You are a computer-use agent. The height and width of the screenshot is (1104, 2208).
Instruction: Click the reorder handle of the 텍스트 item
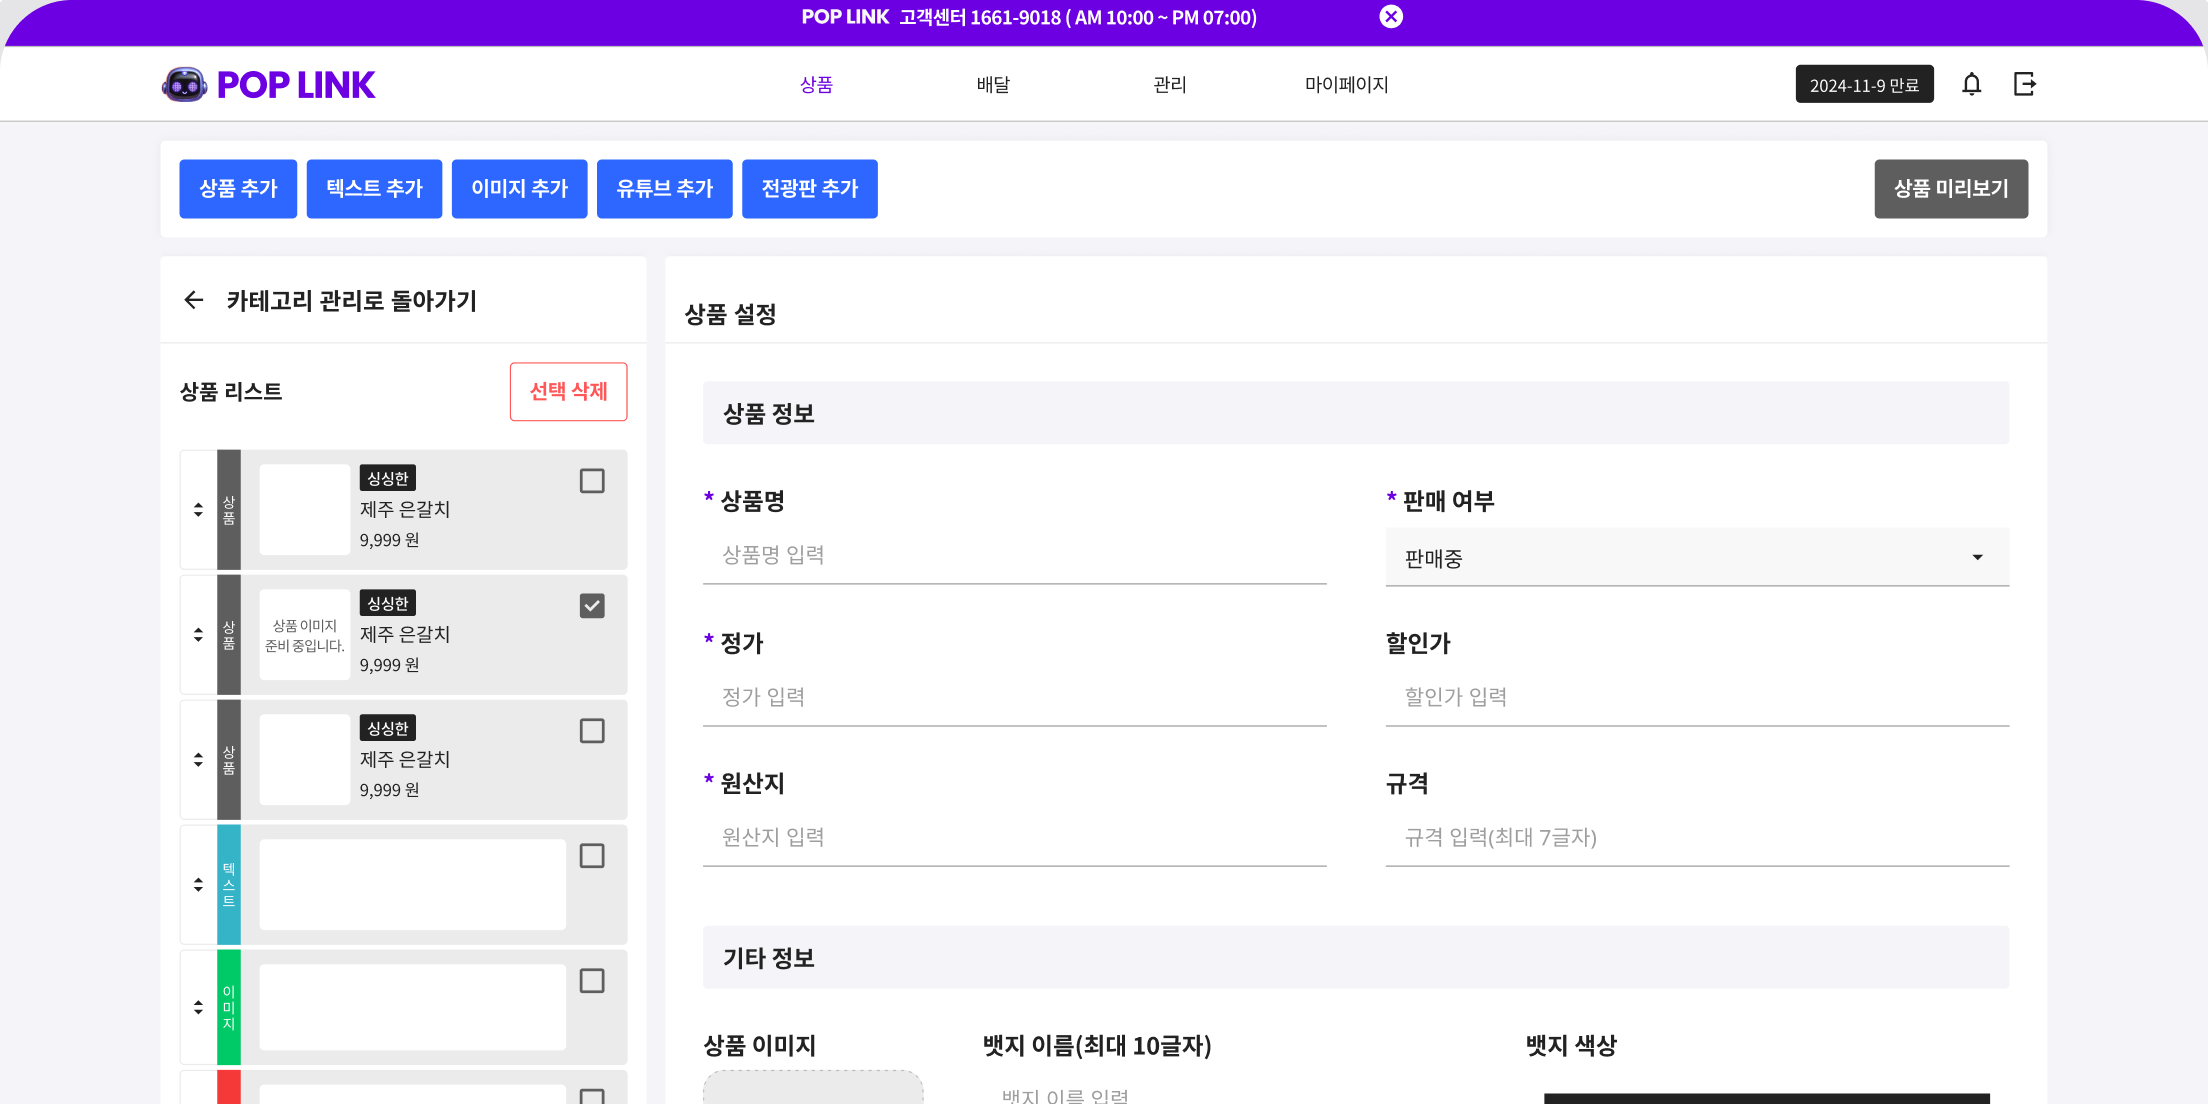pos(198,885)
